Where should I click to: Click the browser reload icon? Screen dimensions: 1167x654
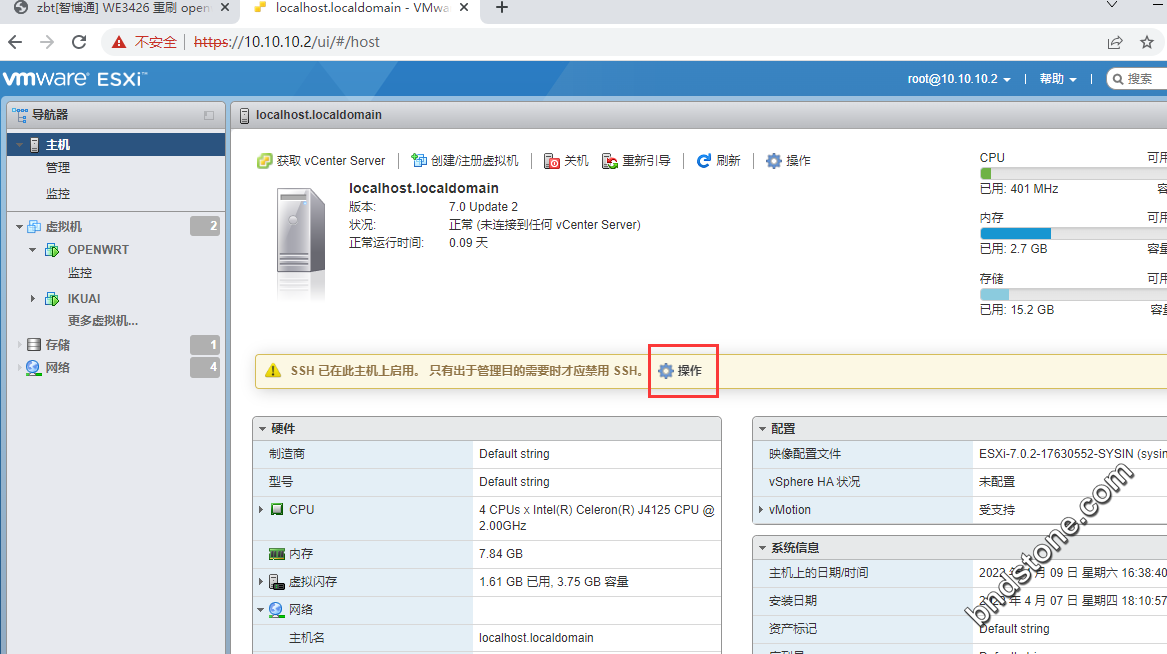(x=79, y=42)
